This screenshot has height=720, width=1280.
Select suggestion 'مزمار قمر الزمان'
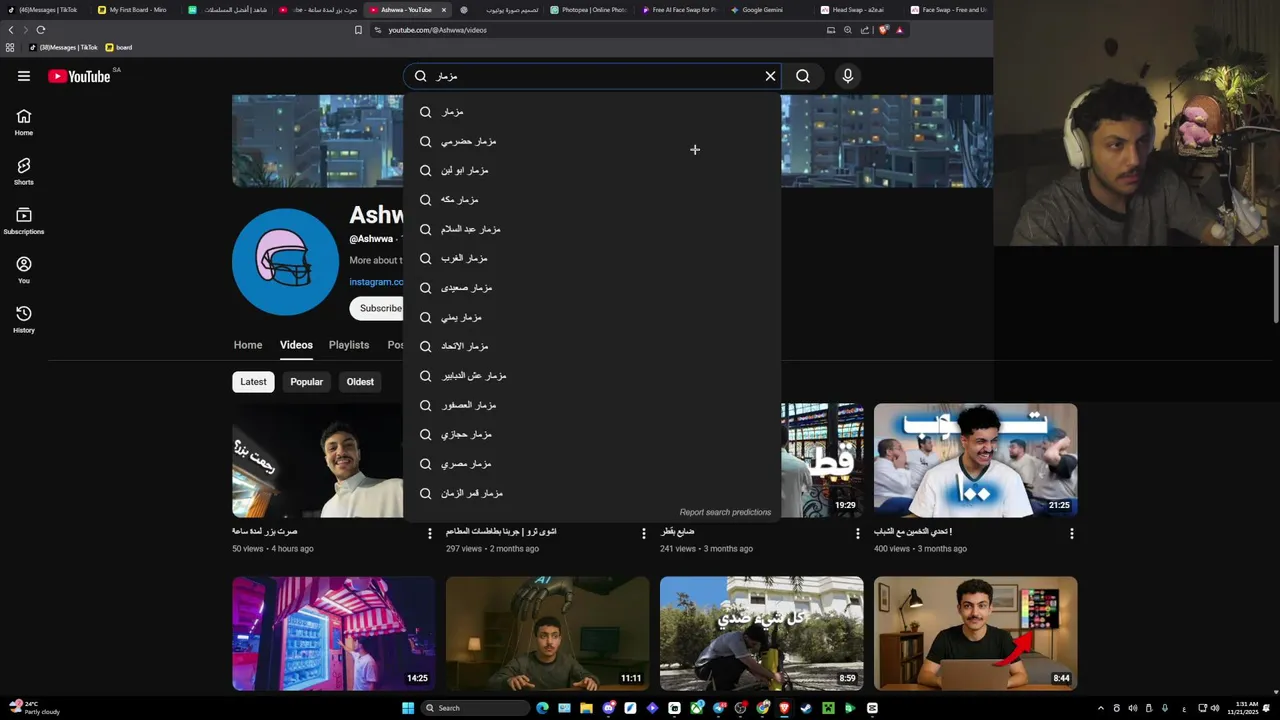tap(592, 493)
